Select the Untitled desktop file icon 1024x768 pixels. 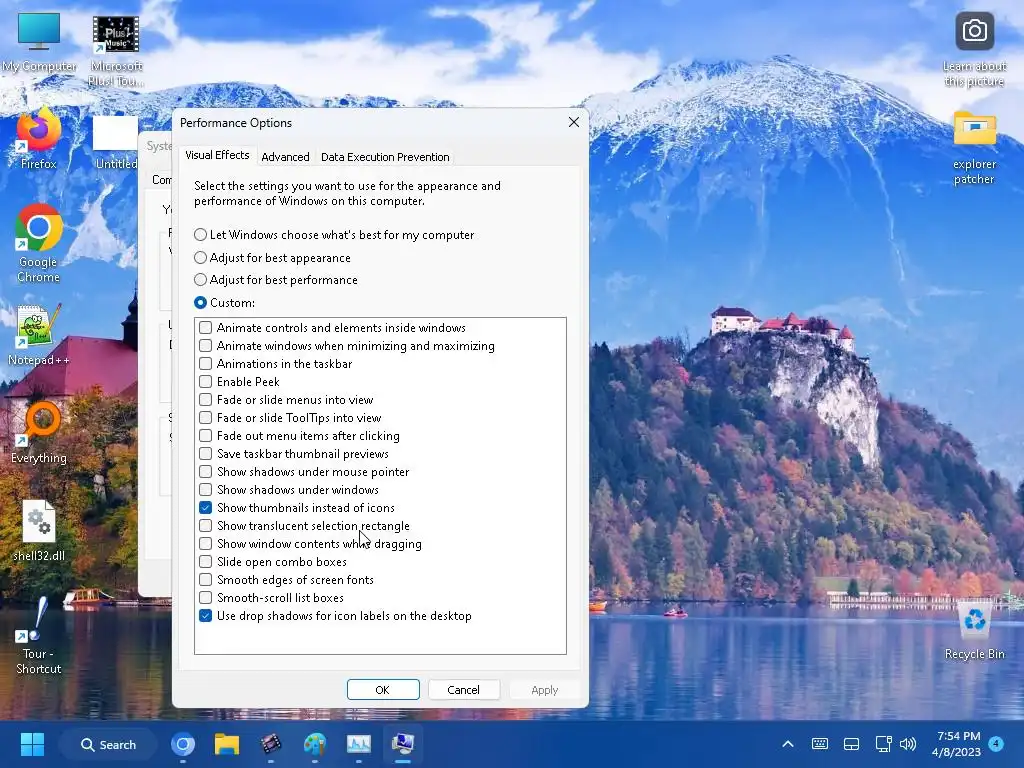(116, 143)
